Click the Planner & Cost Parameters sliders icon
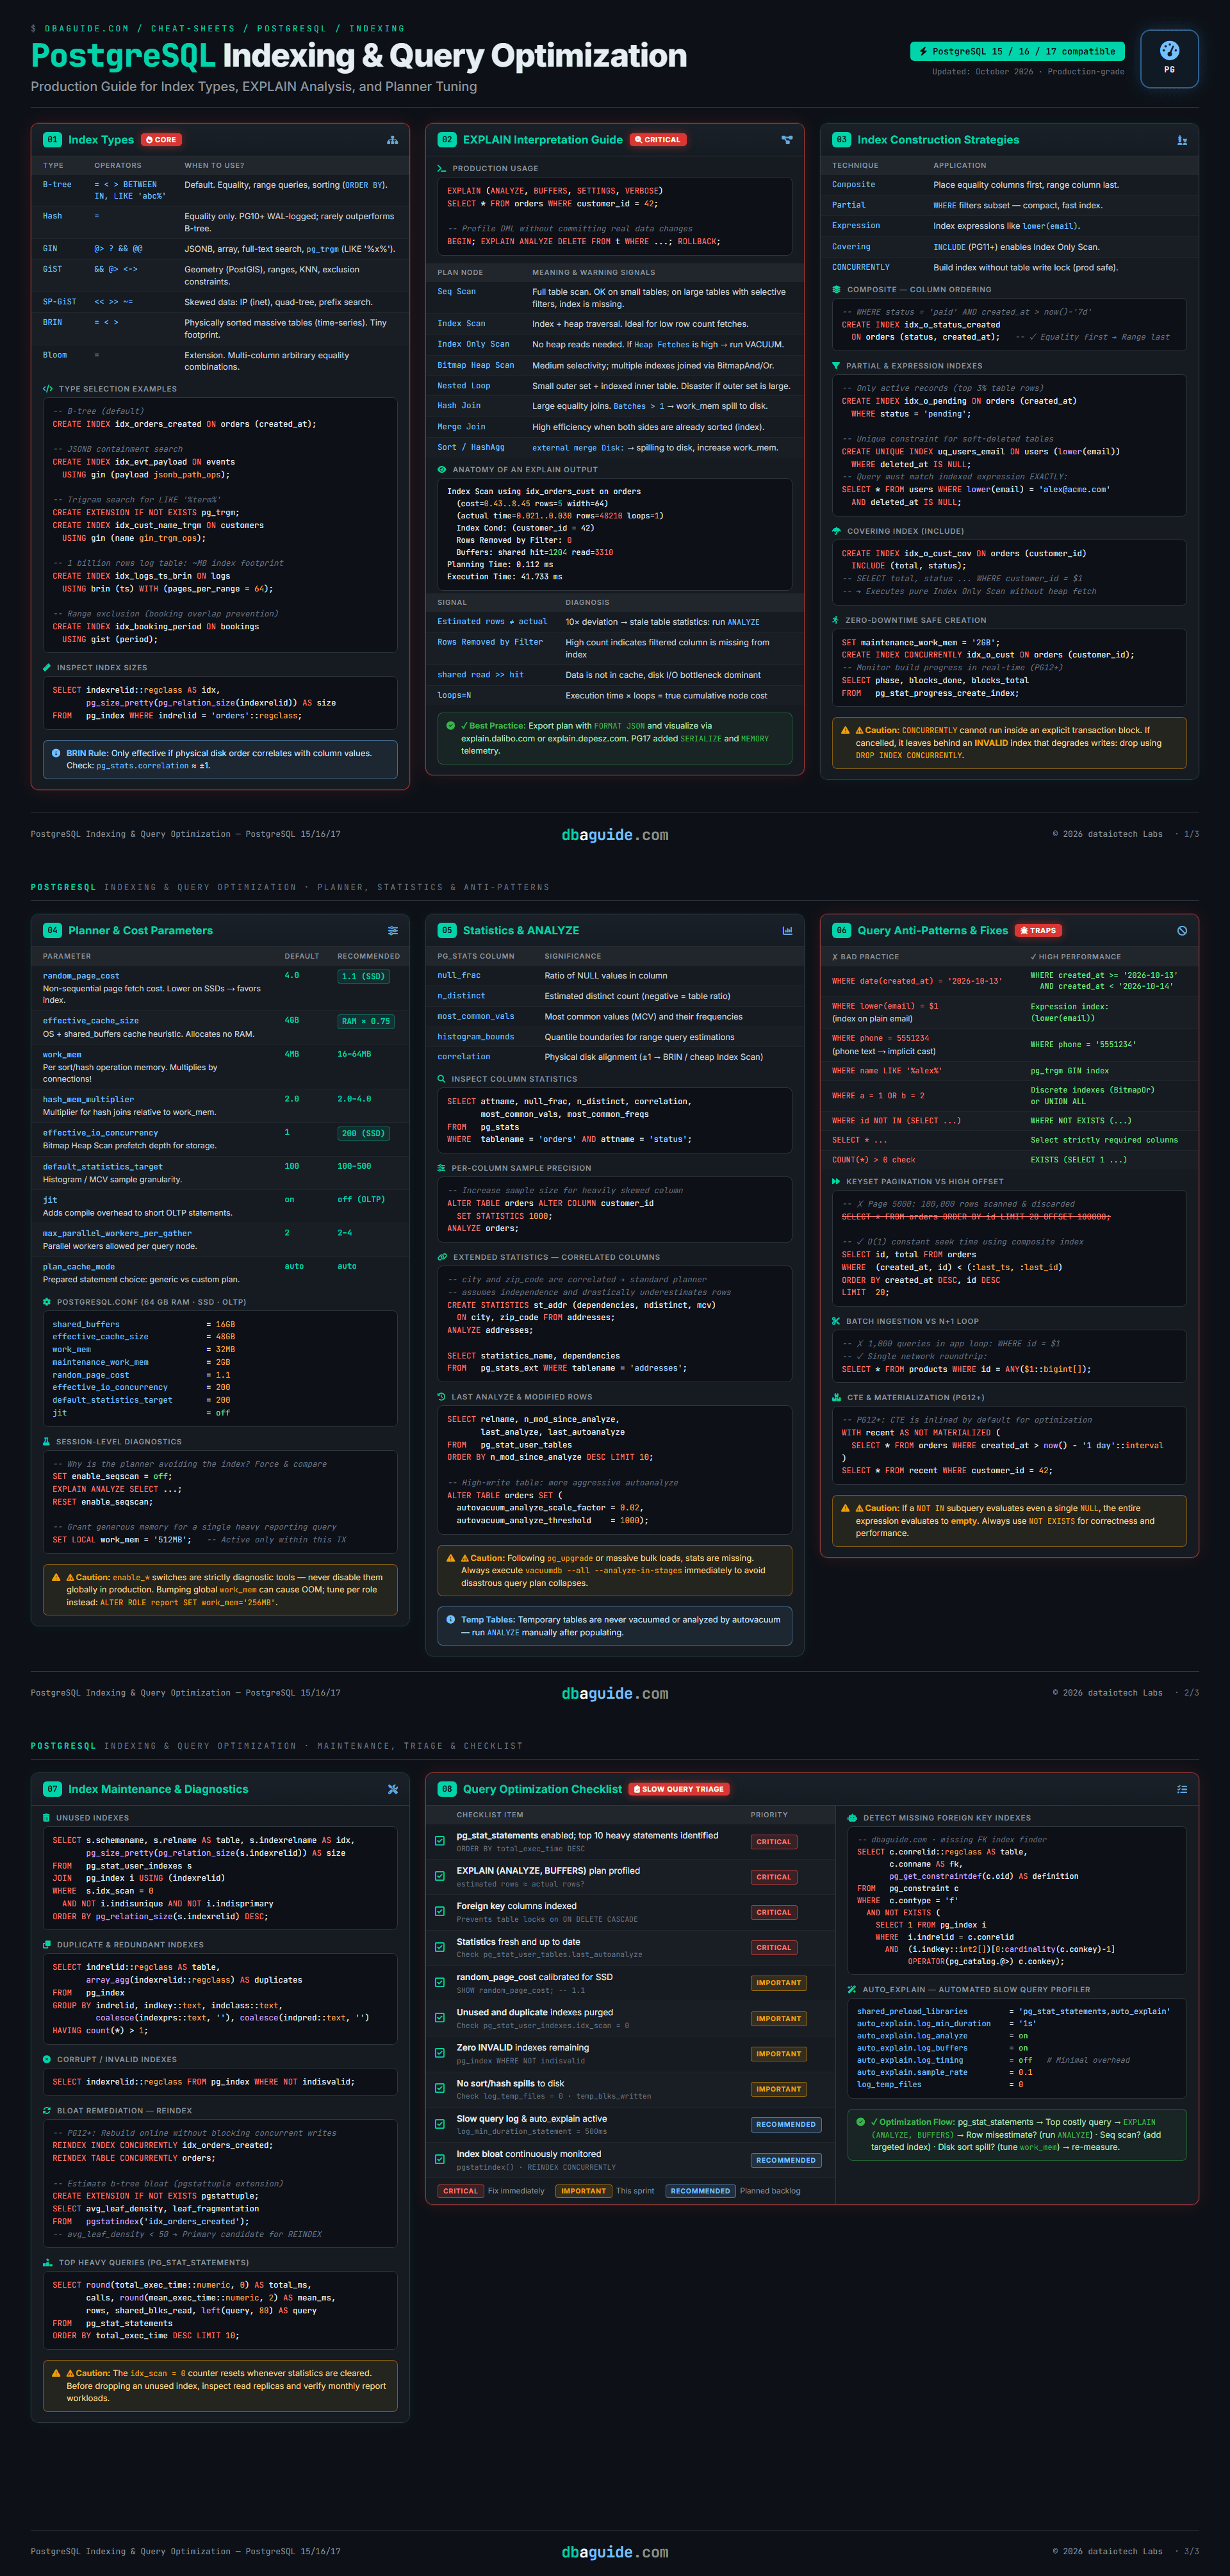Screen dimensions: 1230x2576 coord(393,930)
